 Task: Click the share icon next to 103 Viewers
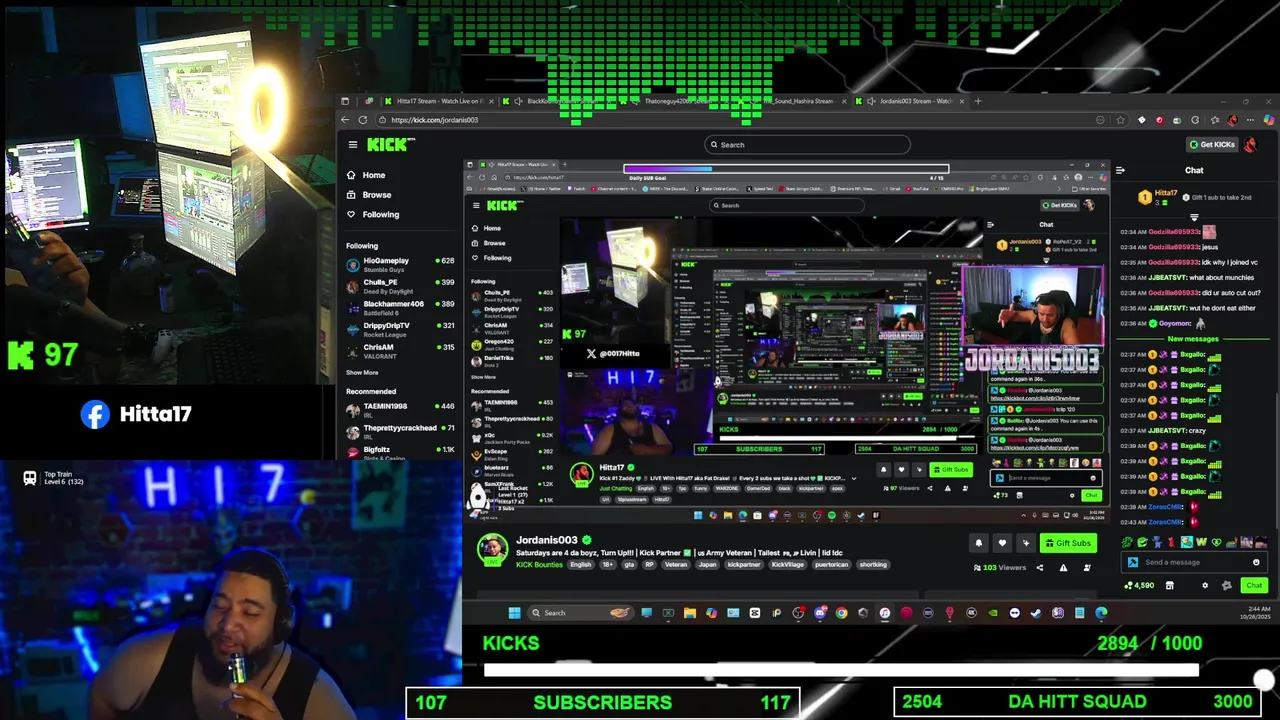point(1039,568)
